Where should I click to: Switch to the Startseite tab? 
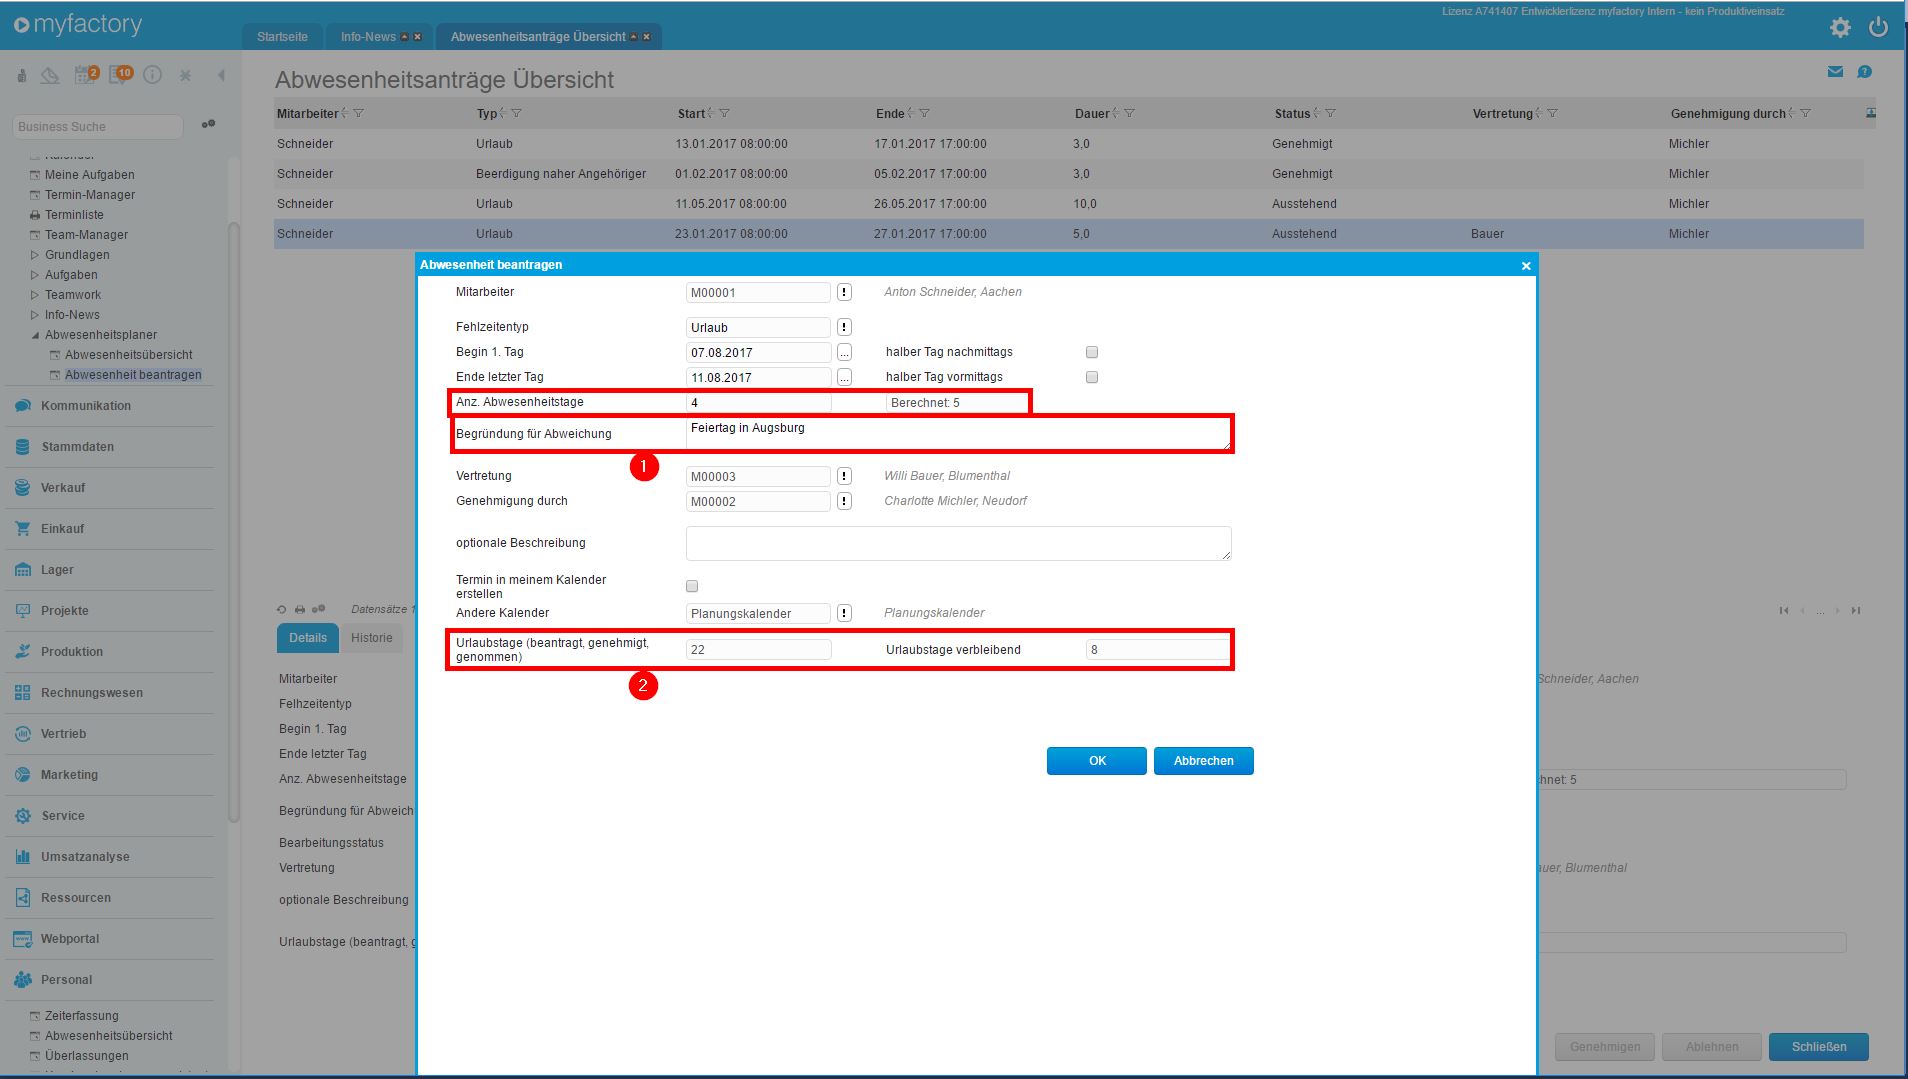tap(282, 37)
